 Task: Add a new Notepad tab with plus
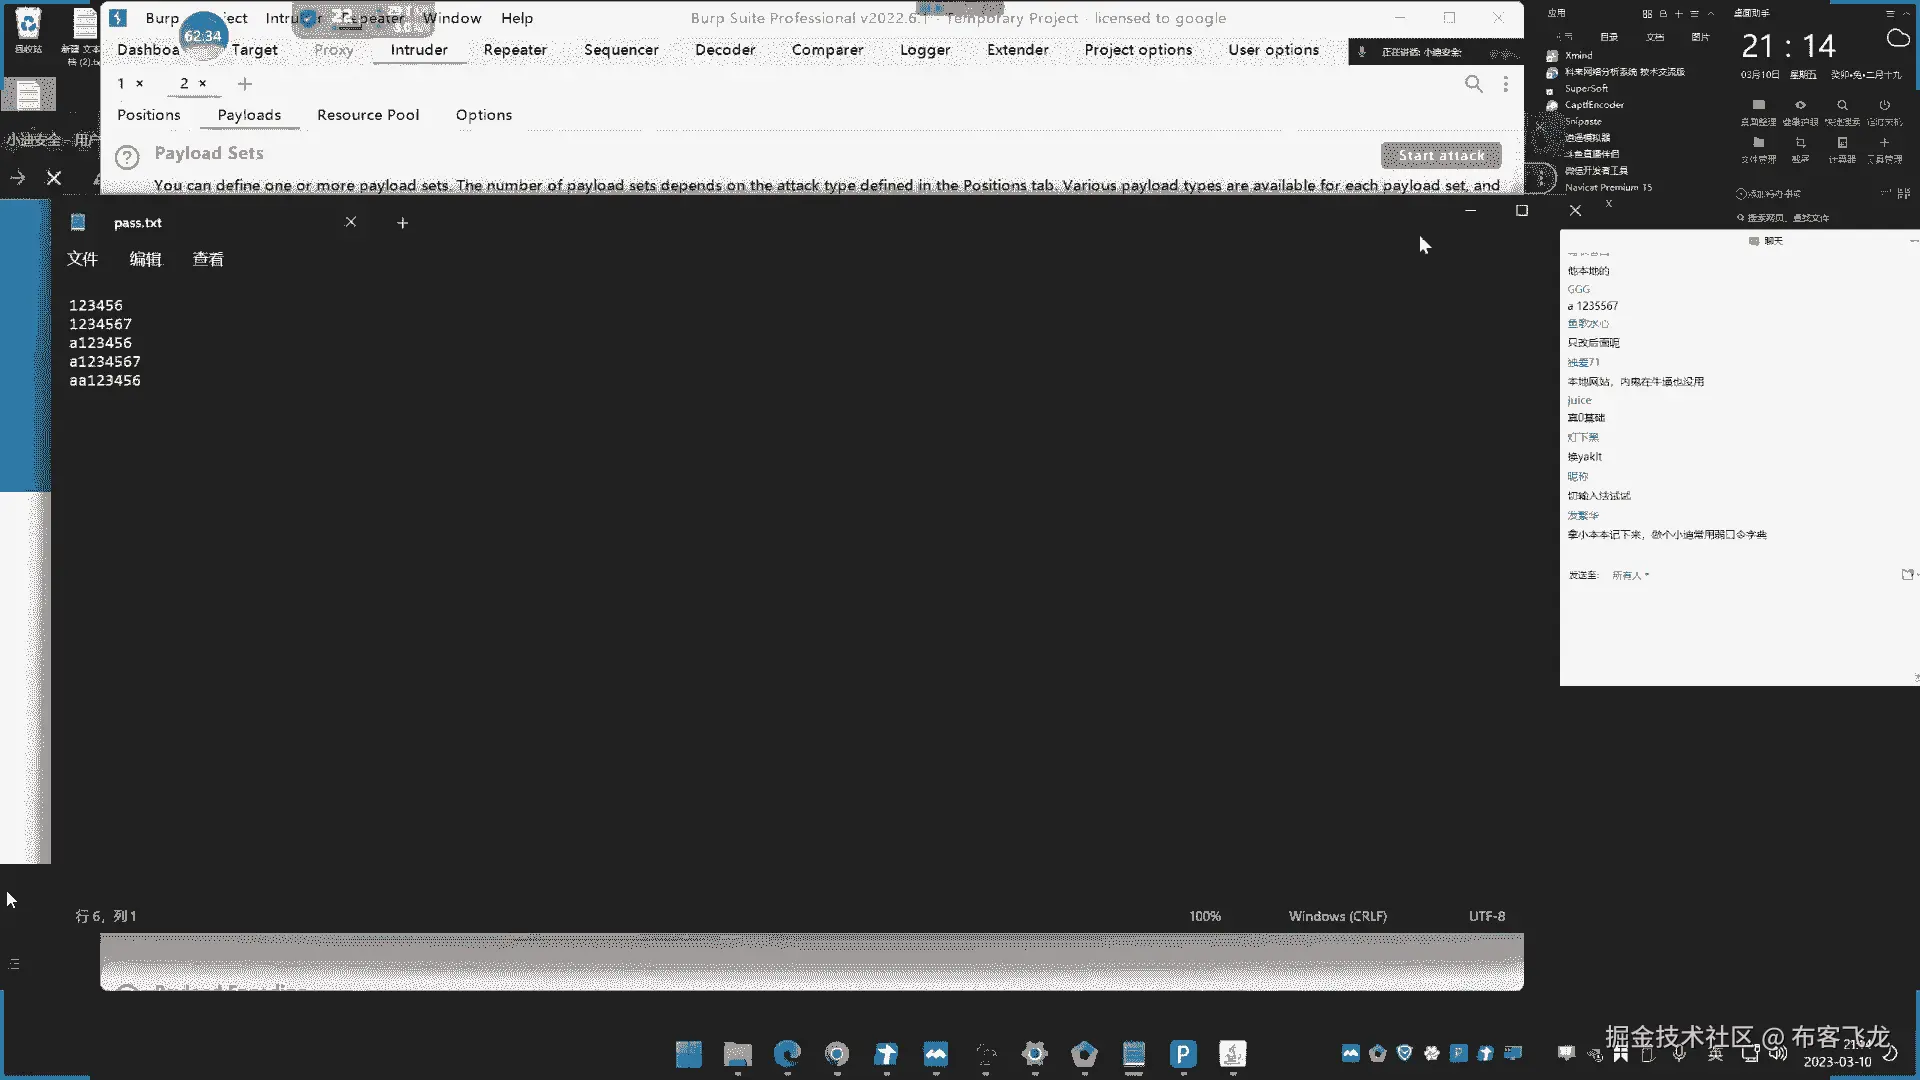tap(402, 223)
